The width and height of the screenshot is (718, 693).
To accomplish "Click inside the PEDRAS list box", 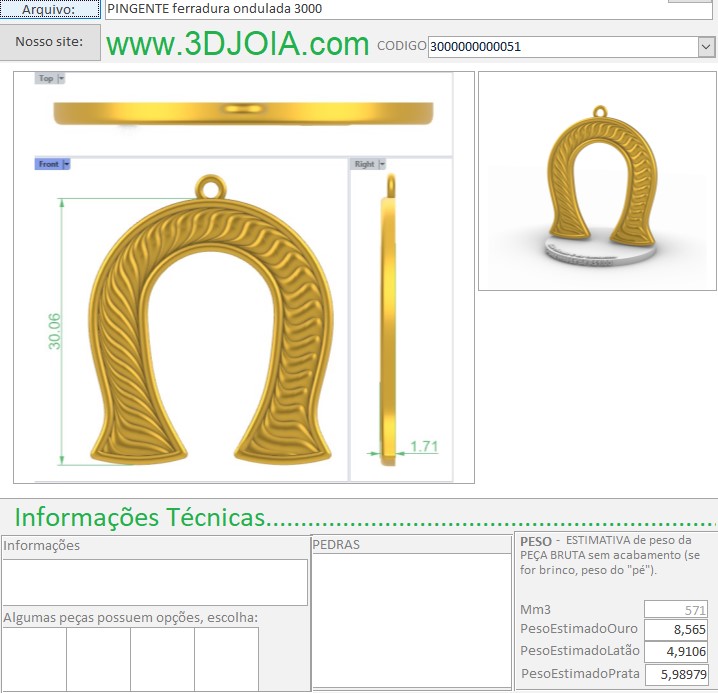I will pos(411,620).
